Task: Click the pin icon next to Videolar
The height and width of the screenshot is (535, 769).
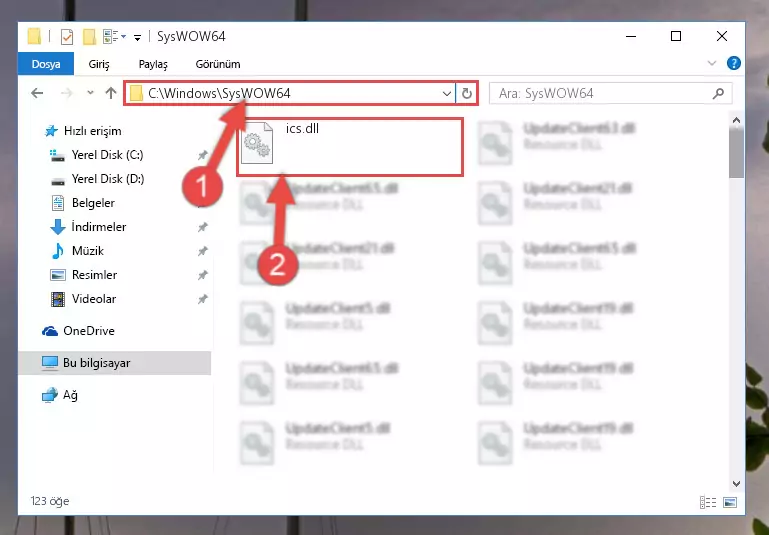Action: click(202, 299)
